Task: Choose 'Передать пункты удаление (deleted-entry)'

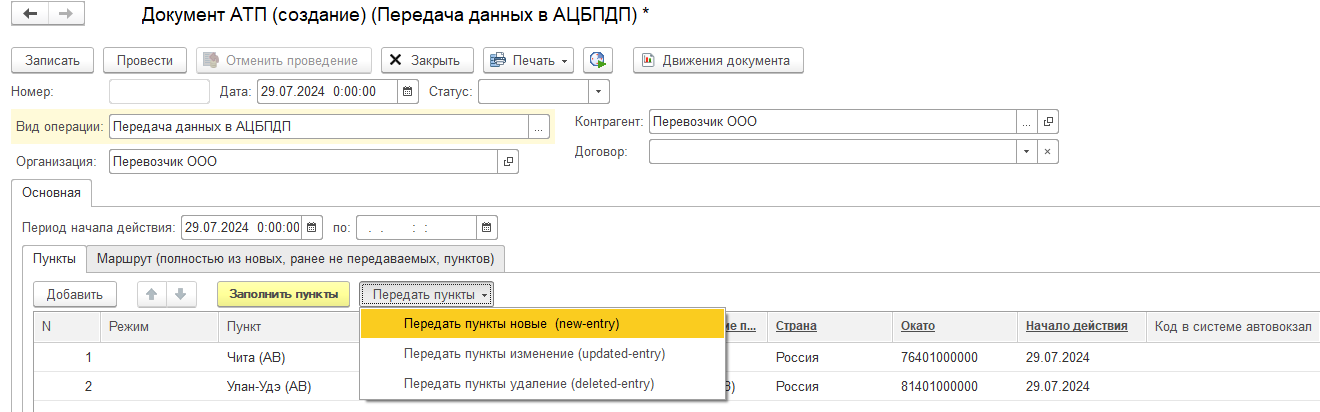Action: 529,383
